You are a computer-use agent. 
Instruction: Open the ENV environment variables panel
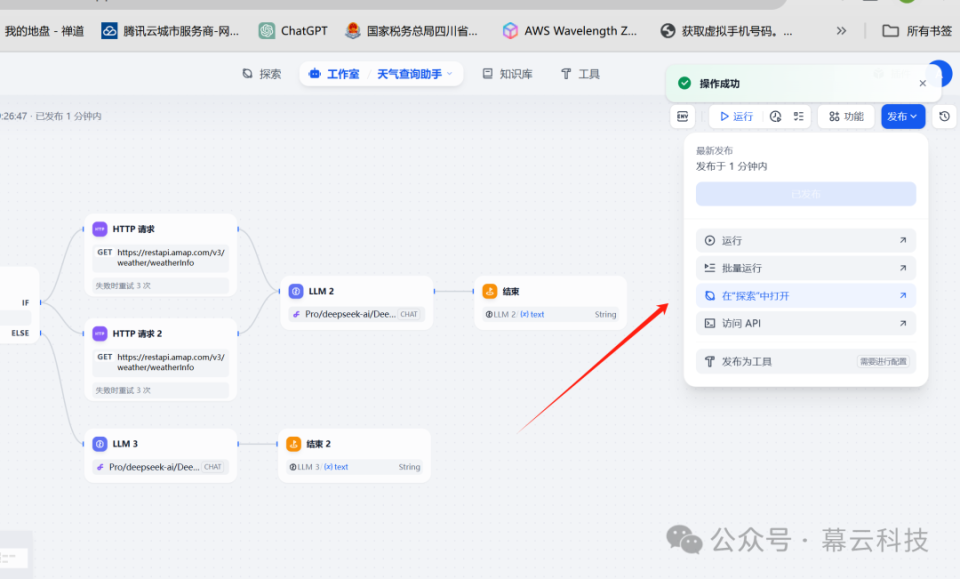coord(682,117)
